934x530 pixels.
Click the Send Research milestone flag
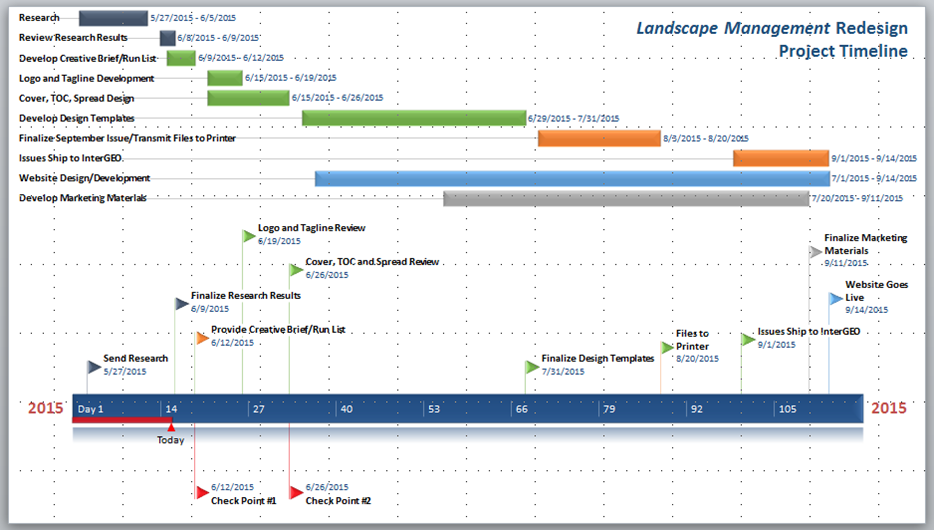93,367
